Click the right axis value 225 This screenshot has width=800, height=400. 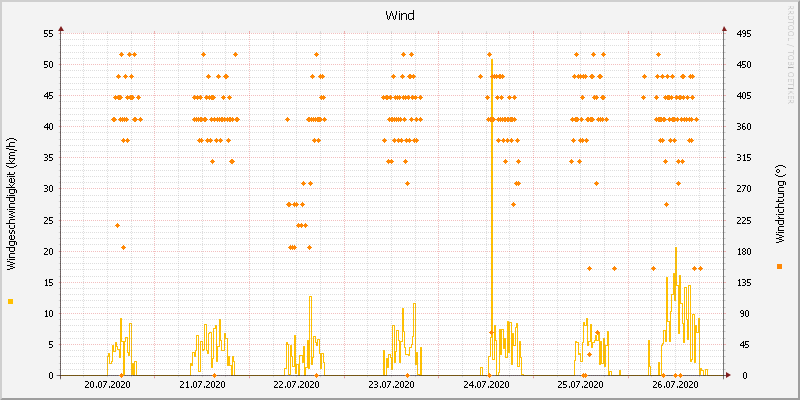pos(744,220)
